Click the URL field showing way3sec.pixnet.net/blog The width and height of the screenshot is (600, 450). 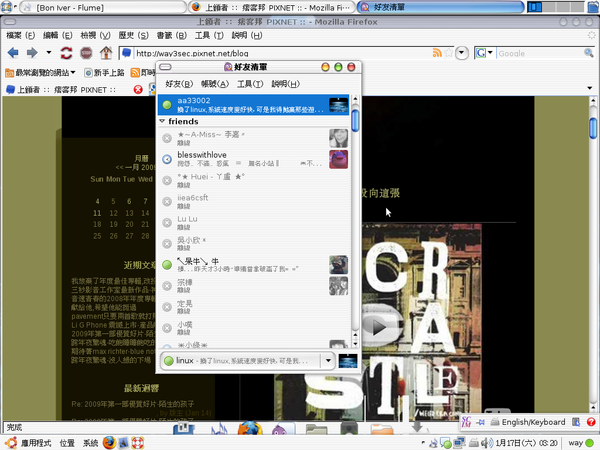[x=282, y=53]
